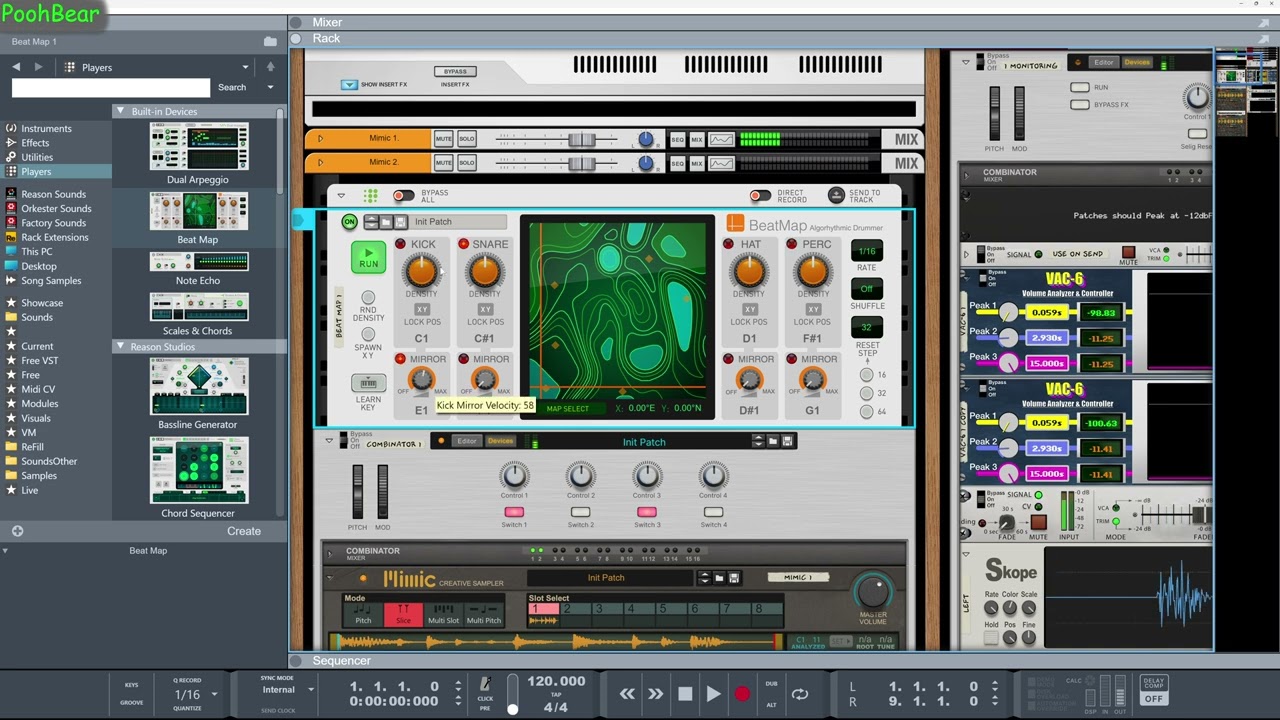Select Effects in browser sidebar
The height and width of the screenshot is (720, 1280).
pos(35,143)
